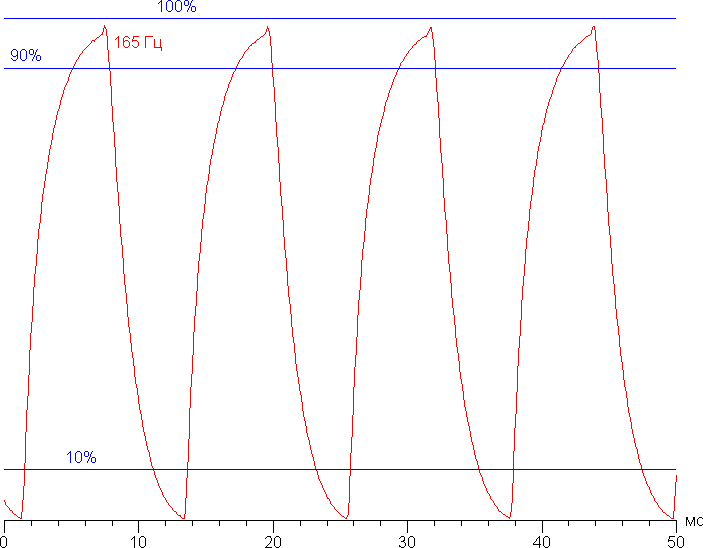Click the 40 axis tick label

(542, 542)
